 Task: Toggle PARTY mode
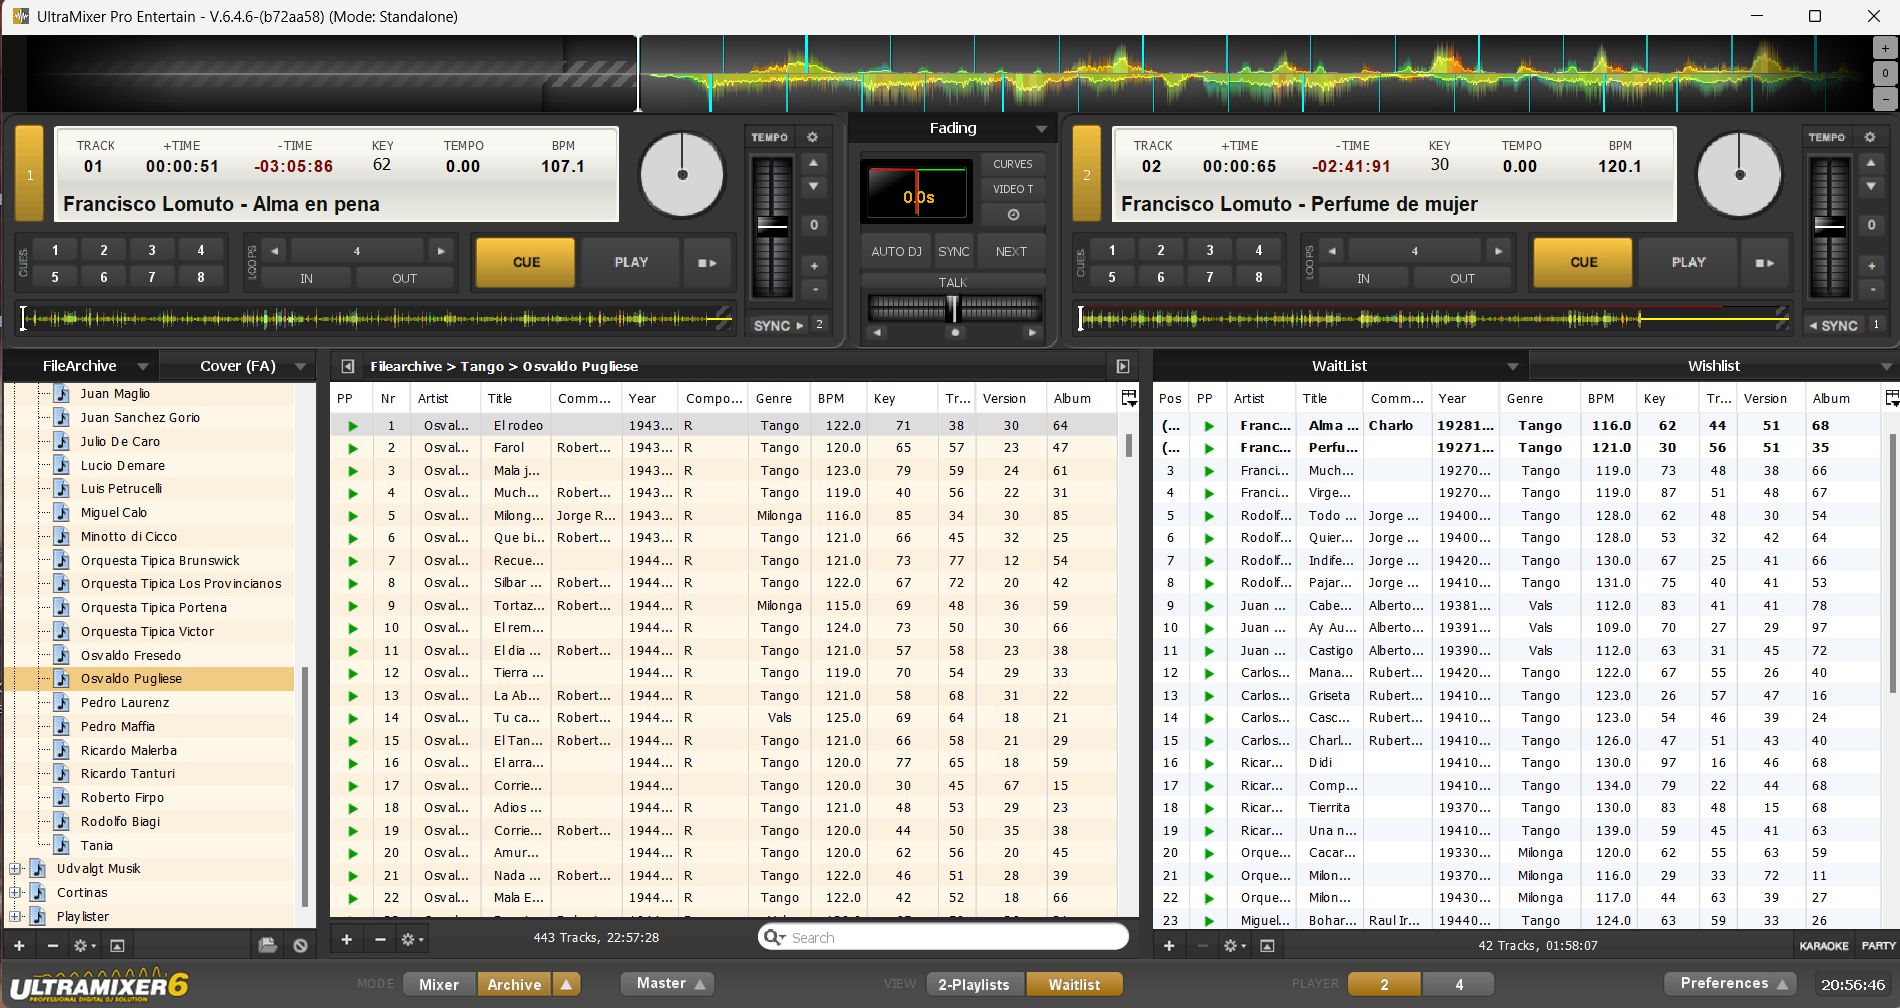click(x=1877, y=946)
